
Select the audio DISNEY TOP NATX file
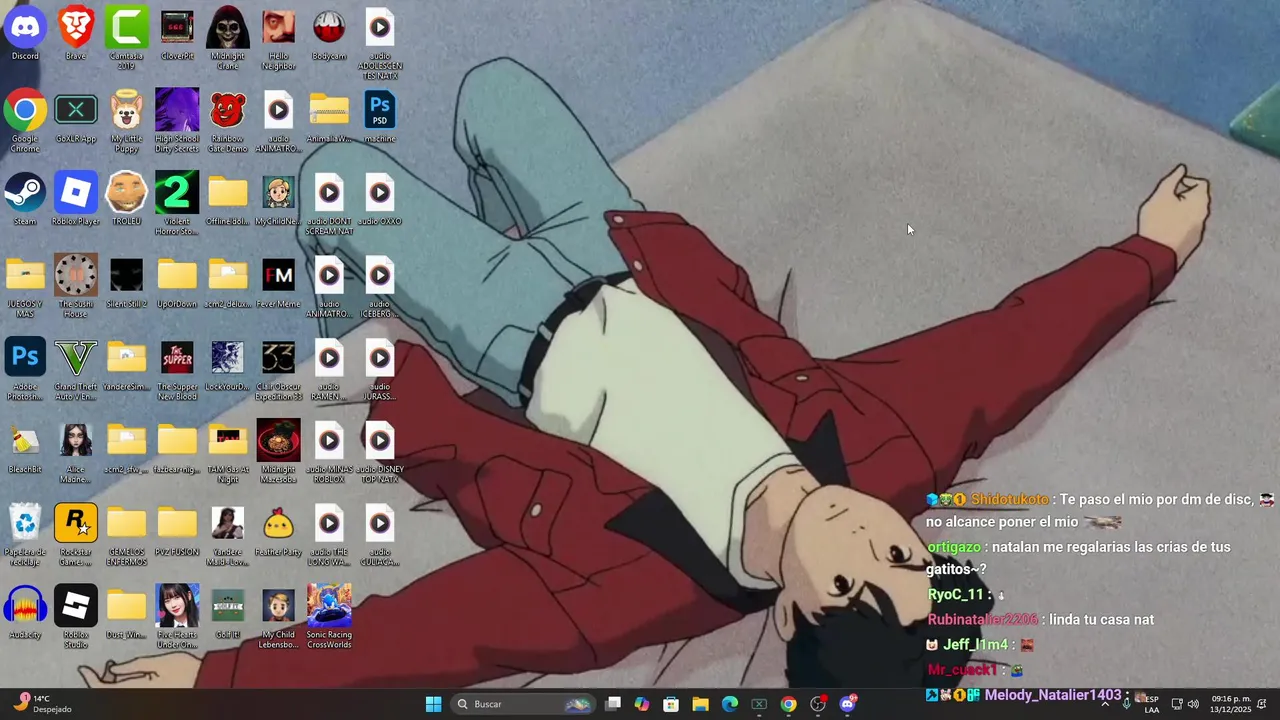click(379, 452)
